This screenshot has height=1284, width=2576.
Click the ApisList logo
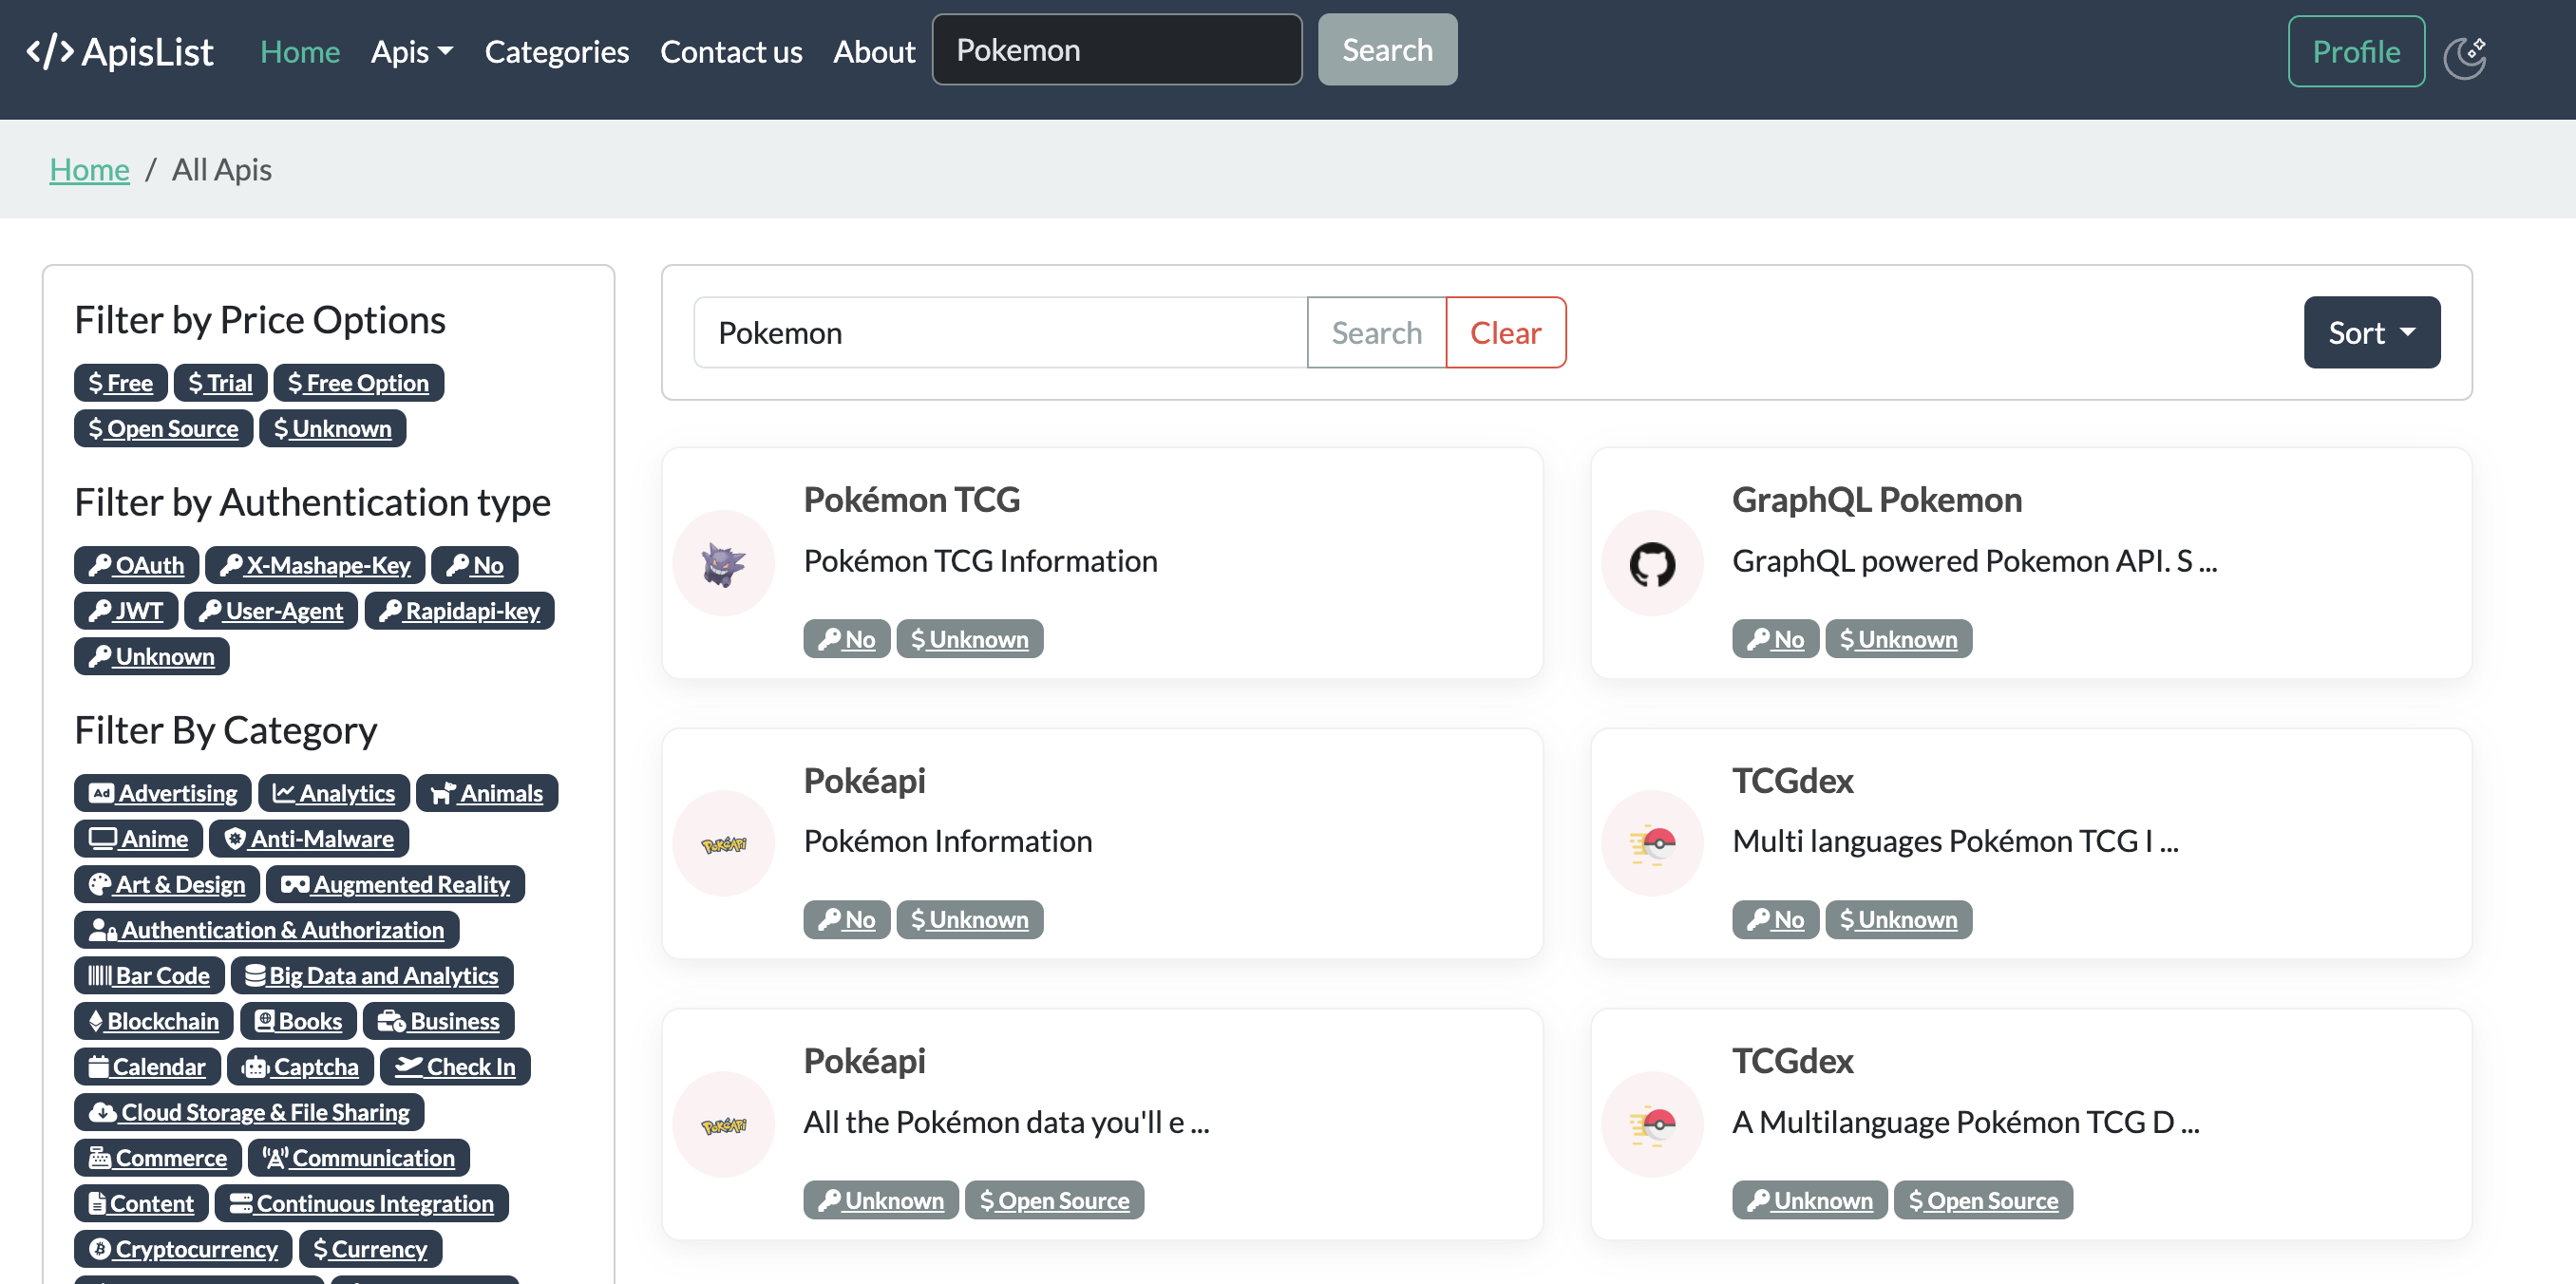[x=120, y=52]
